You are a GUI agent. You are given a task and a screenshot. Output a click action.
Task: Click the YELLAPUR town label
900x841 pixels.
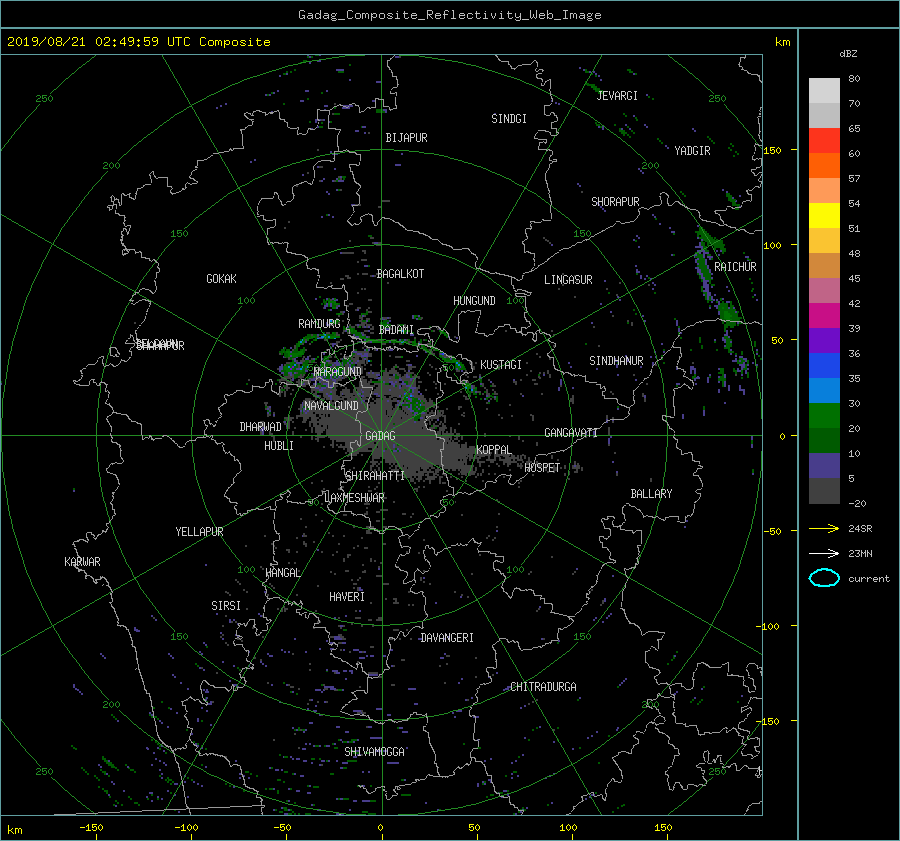click(199, 532)
